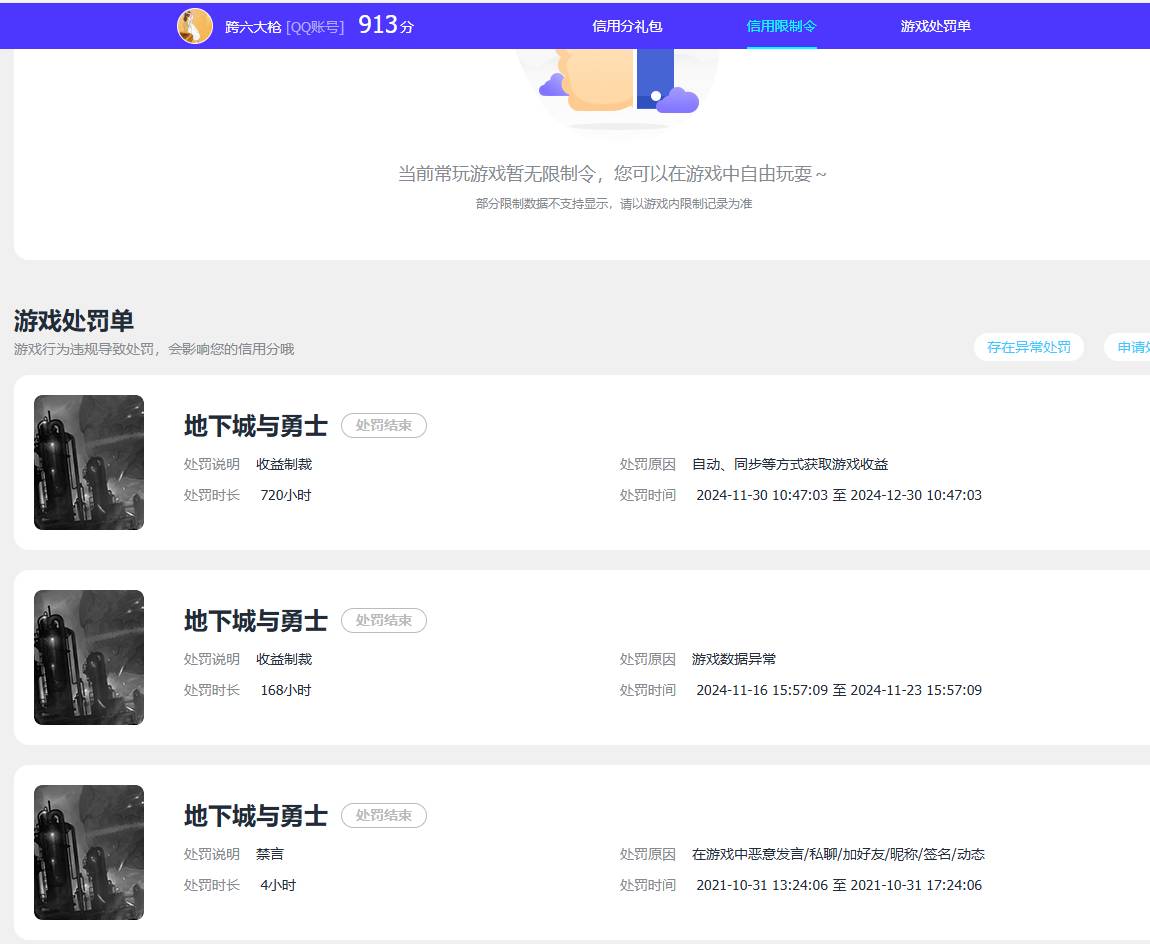Open the third 地下城与勇士 game thumbnail
This screenshot has width=1150, height=944.
click(x=88, y=852)
